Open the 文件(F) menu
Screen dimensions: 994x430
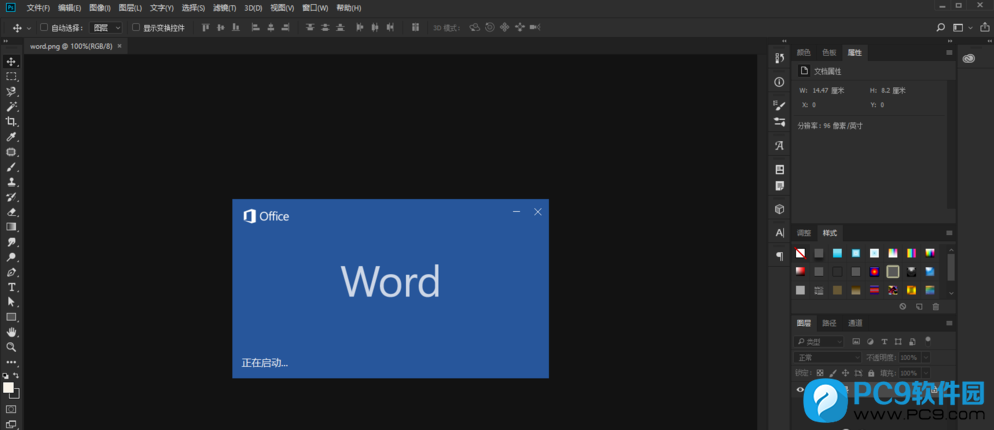(x=38, y=8)
